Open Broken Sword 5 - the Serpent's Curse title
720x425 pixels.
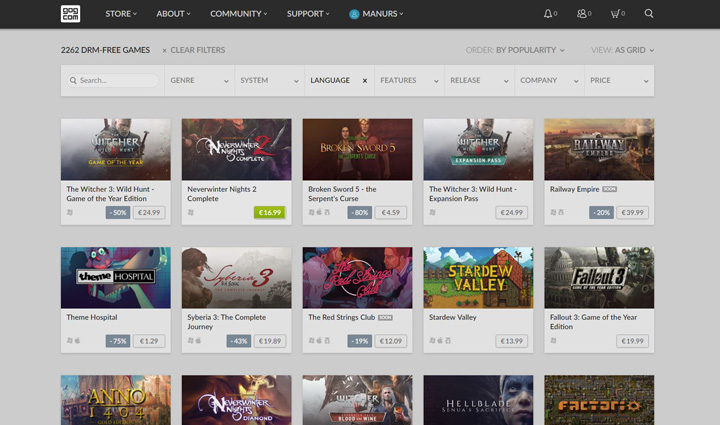pyautogui.click(x=342, y=194)
